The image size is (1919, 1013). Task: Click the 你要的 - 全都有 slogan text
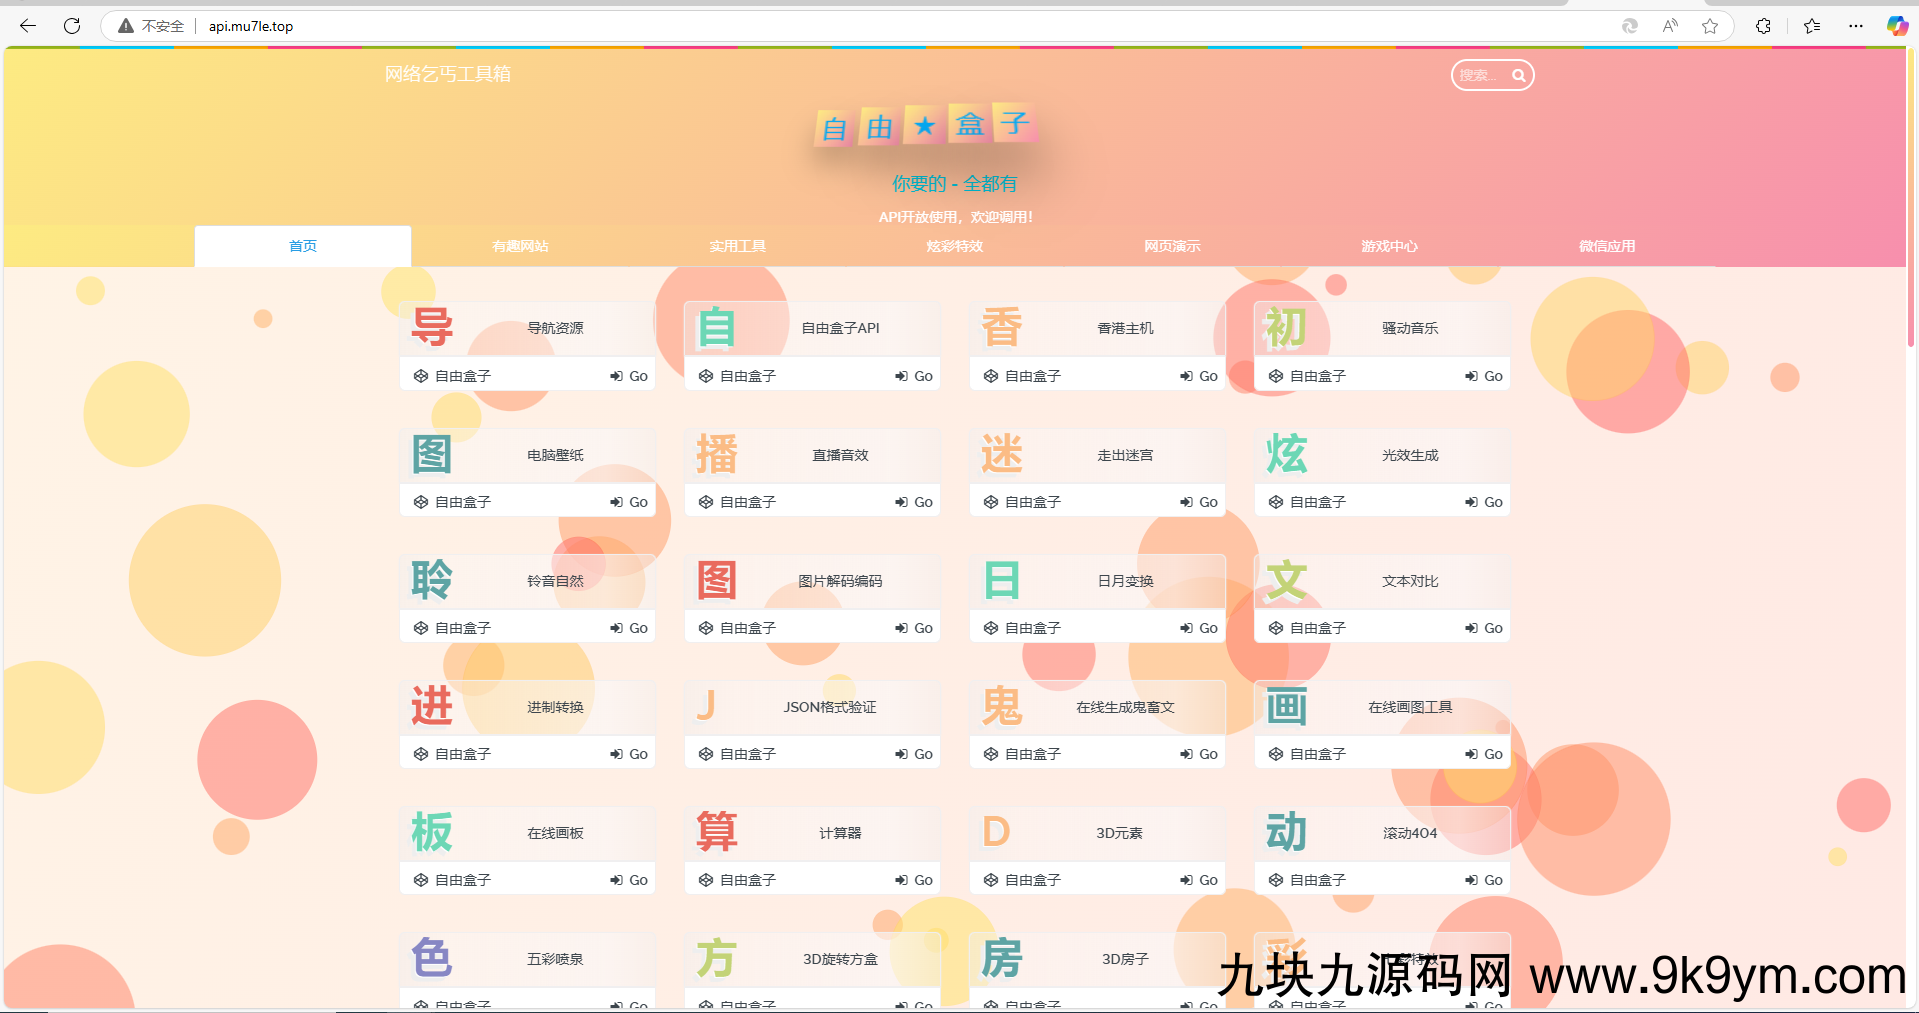(x=955, y=184)
